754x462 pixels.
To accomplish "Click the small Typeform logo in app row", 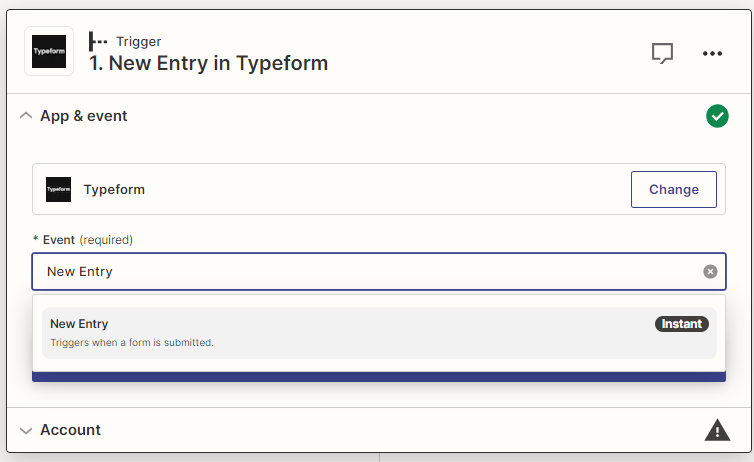I will click(59, 189).
